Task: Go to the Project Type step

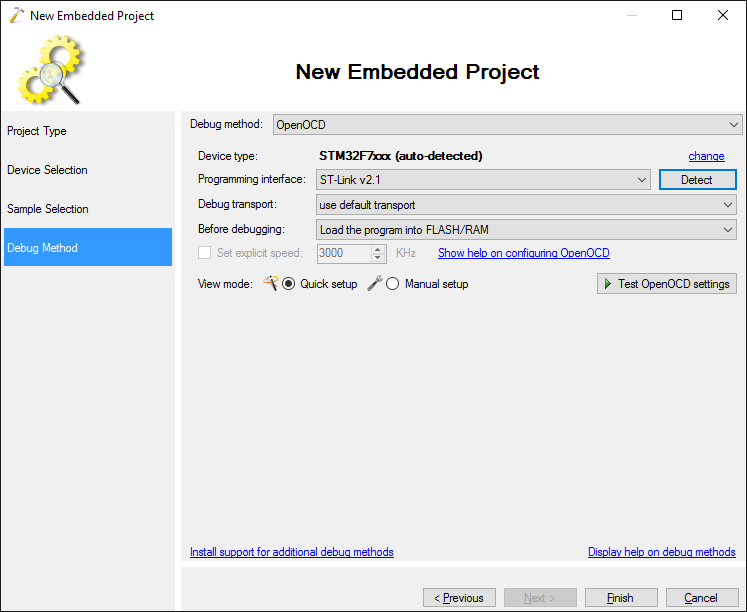Action: coord(88,131)
